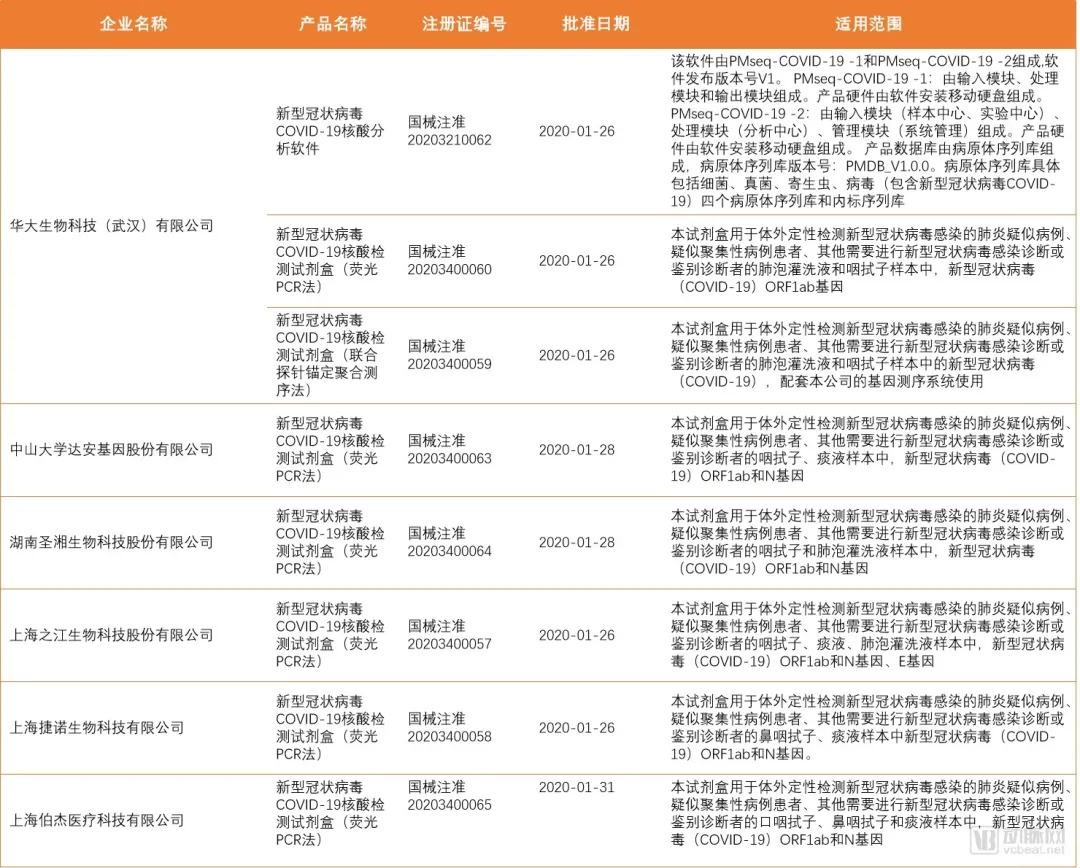Click the 荧光PCR法 product in 捷诺生物 row
The height and width of the screenshot is (868, 1080).
click(x=330, y=727)
